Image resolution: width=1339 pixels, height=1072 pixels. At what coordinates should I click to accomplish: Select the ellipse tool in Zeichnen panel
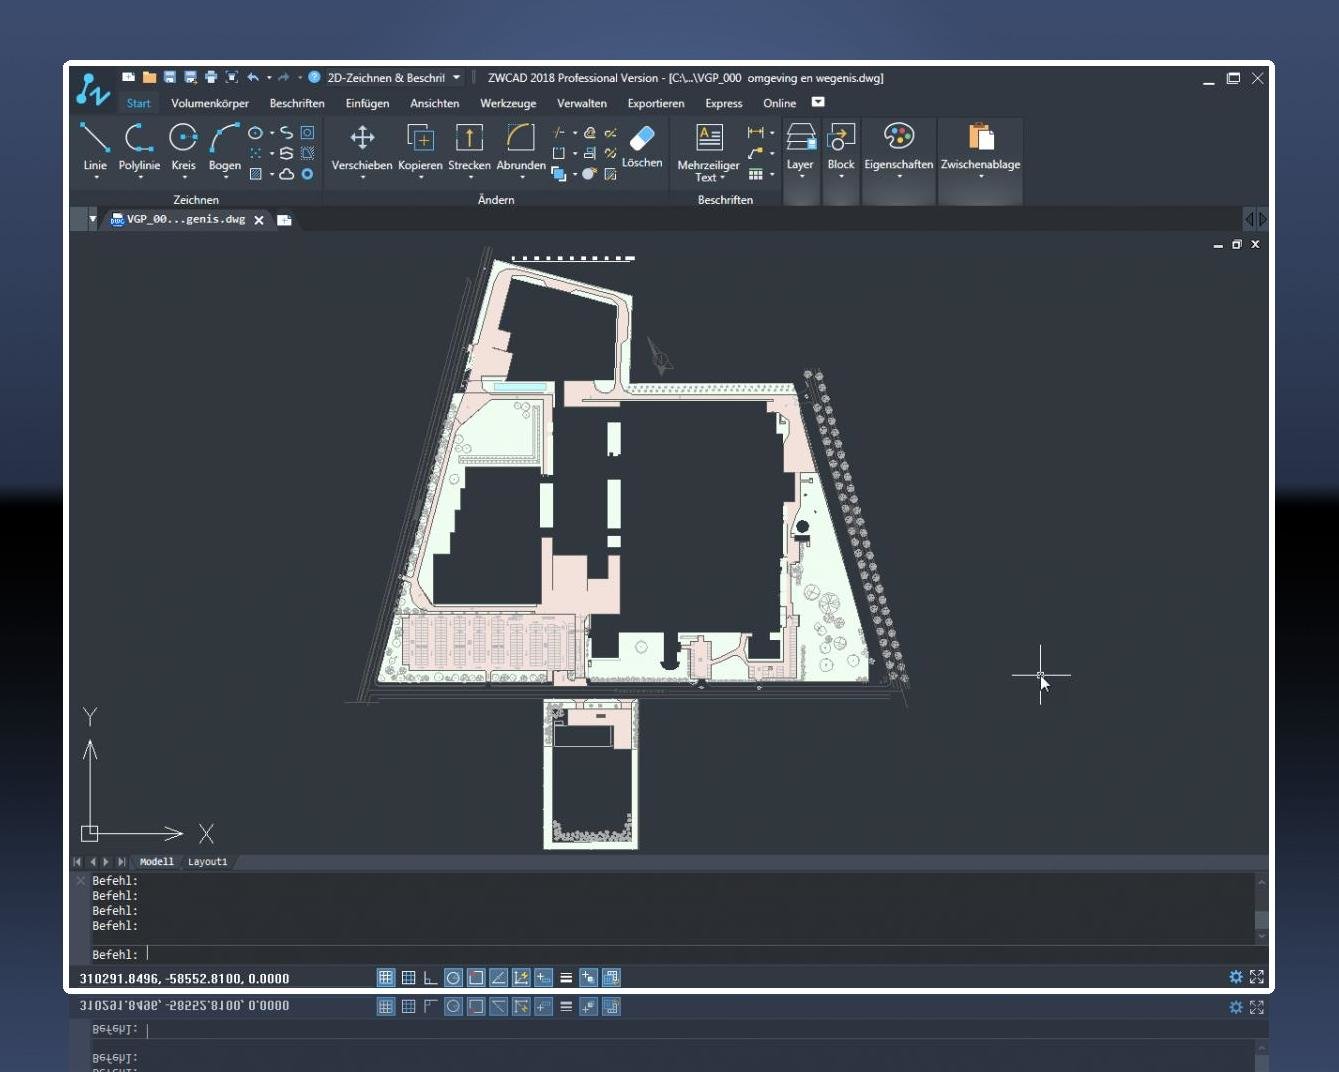(x=255, y=133)
